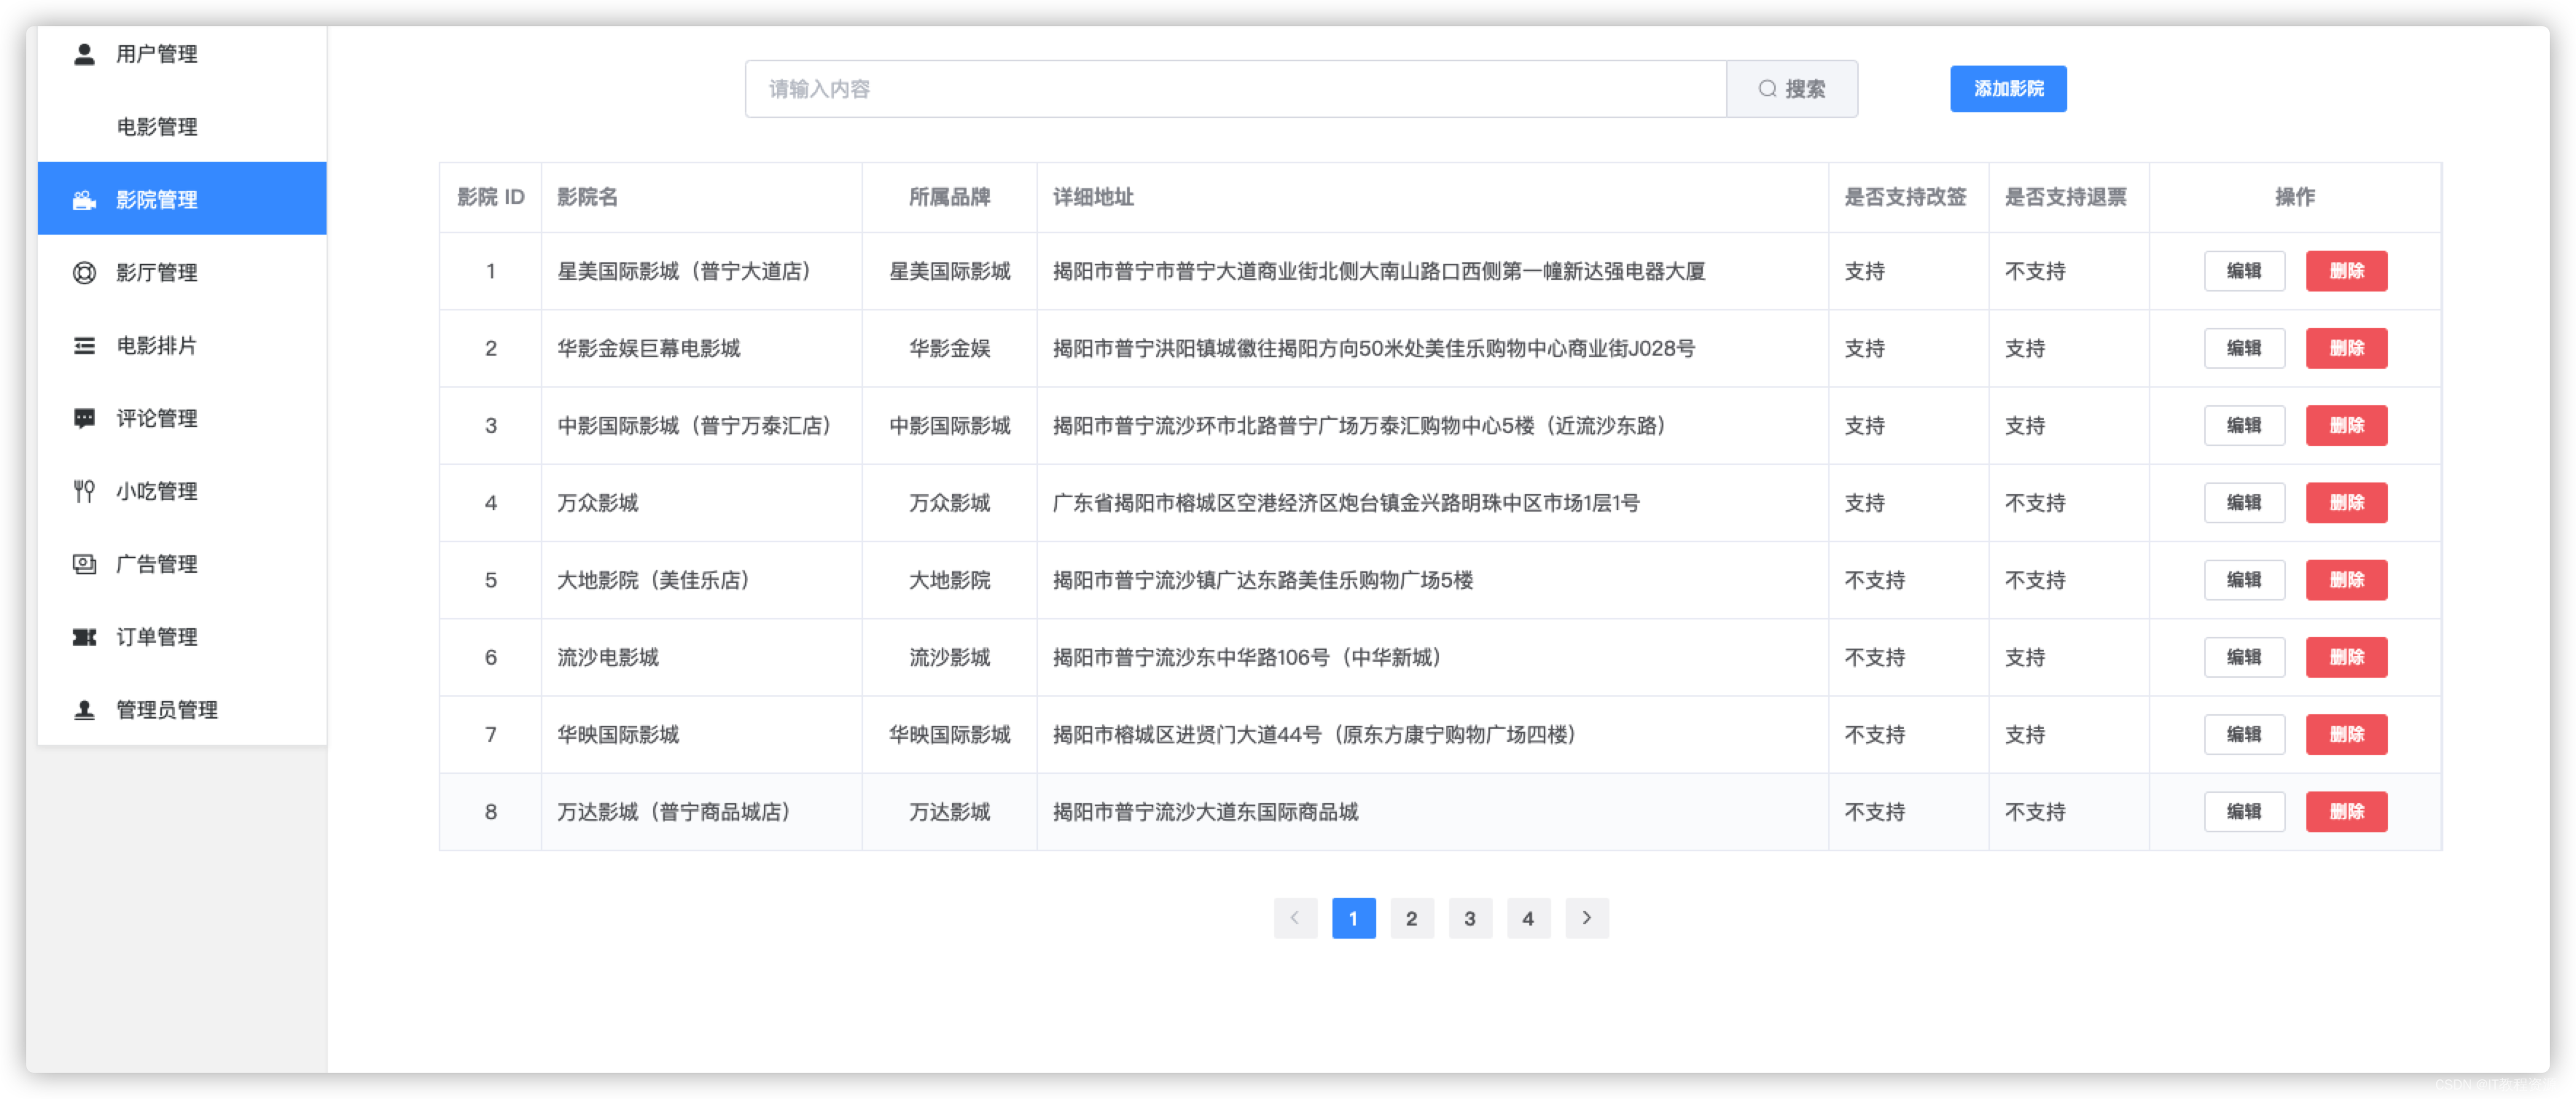This screenshot has height=1099, width=2576.
Task: Open 管理员管理 menu item
Action: (182, 710)
